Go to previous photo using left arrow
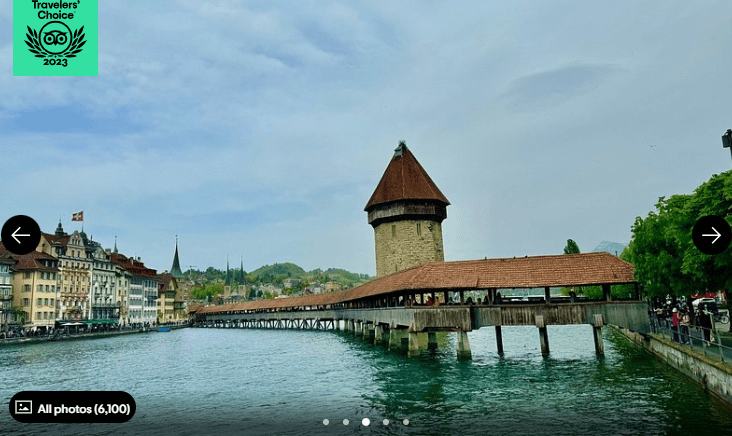The width and height of the screenshot is (732, 436). (x=21, y=235)
